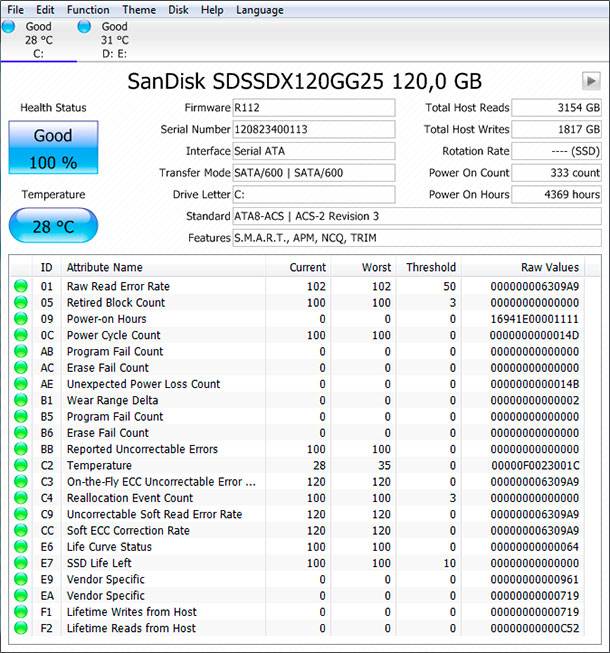
Task: Click the blue status orb for drive C:
Action: (8, 26)
